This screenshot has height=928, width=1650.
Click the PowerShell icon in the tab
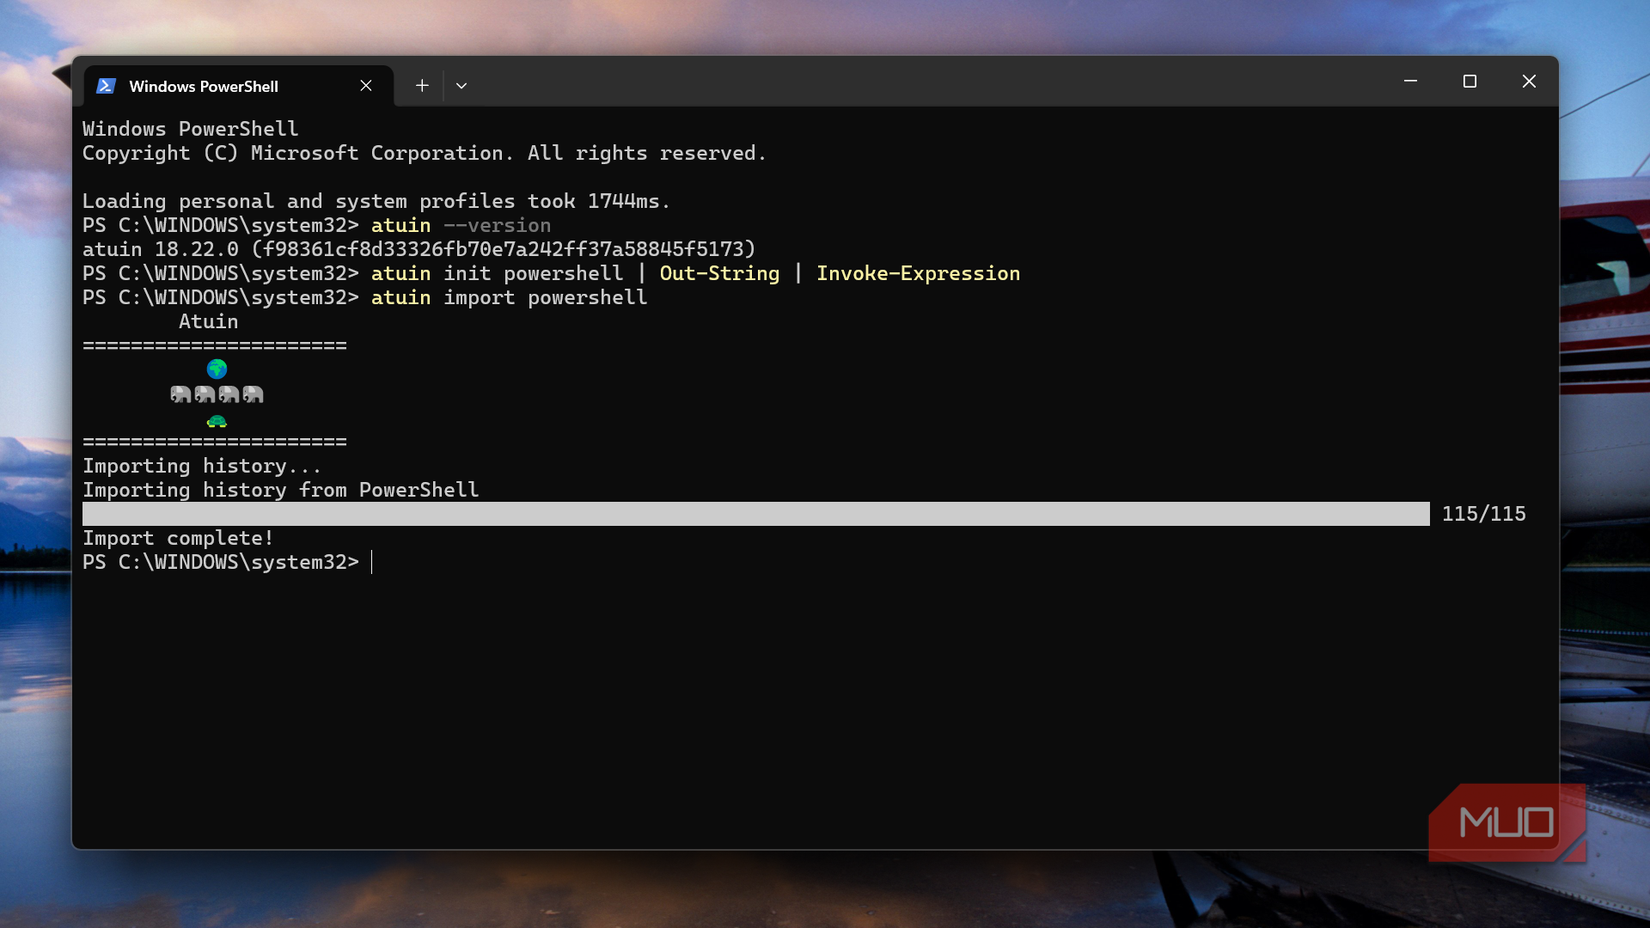106,86
